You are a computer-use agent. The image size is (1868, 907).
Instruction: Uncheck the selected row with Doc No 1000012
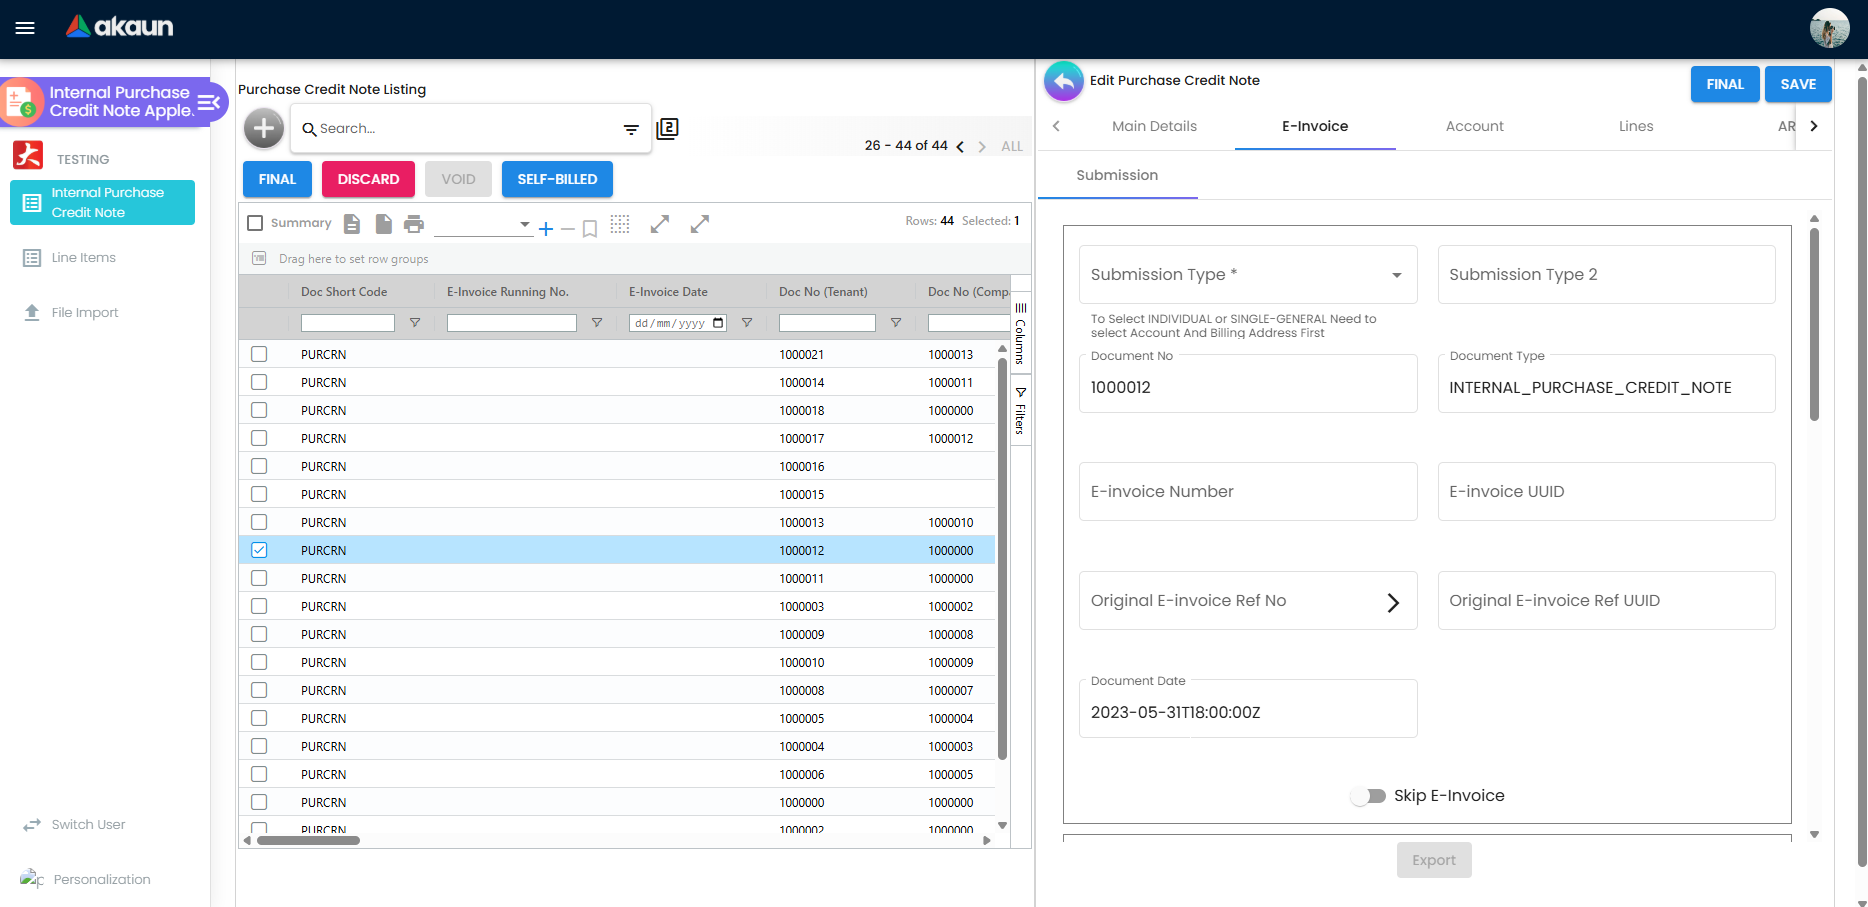coord(259,550)
